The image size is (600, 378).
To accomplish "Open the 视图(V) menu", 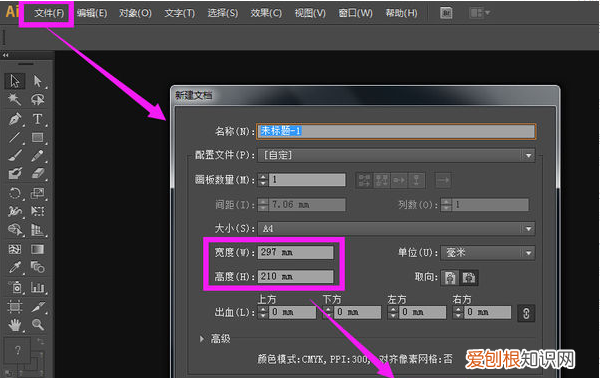I will [x=310, y=13].
